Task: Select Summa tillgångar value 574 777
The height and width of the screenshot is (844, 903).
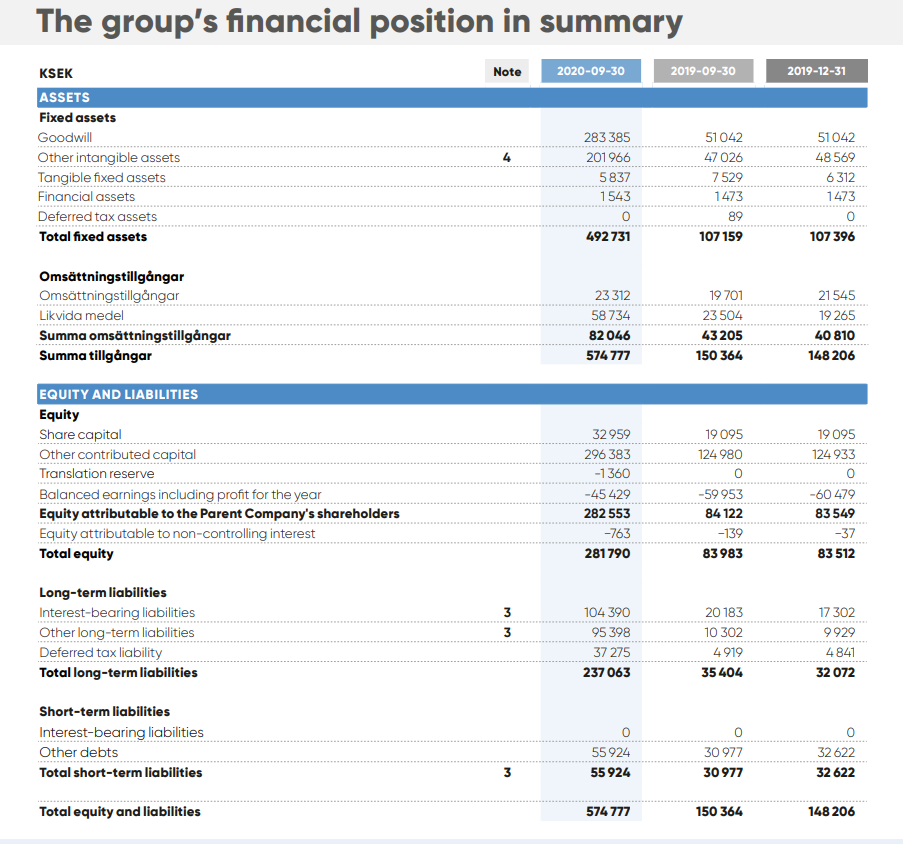Action: pyautogui.click(x=607, y=355)
